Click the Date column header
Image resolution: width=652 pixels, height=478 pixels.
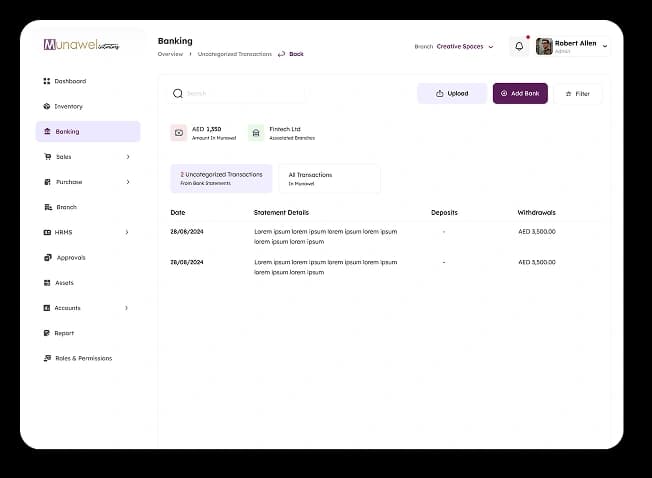(x=178, y=212)
